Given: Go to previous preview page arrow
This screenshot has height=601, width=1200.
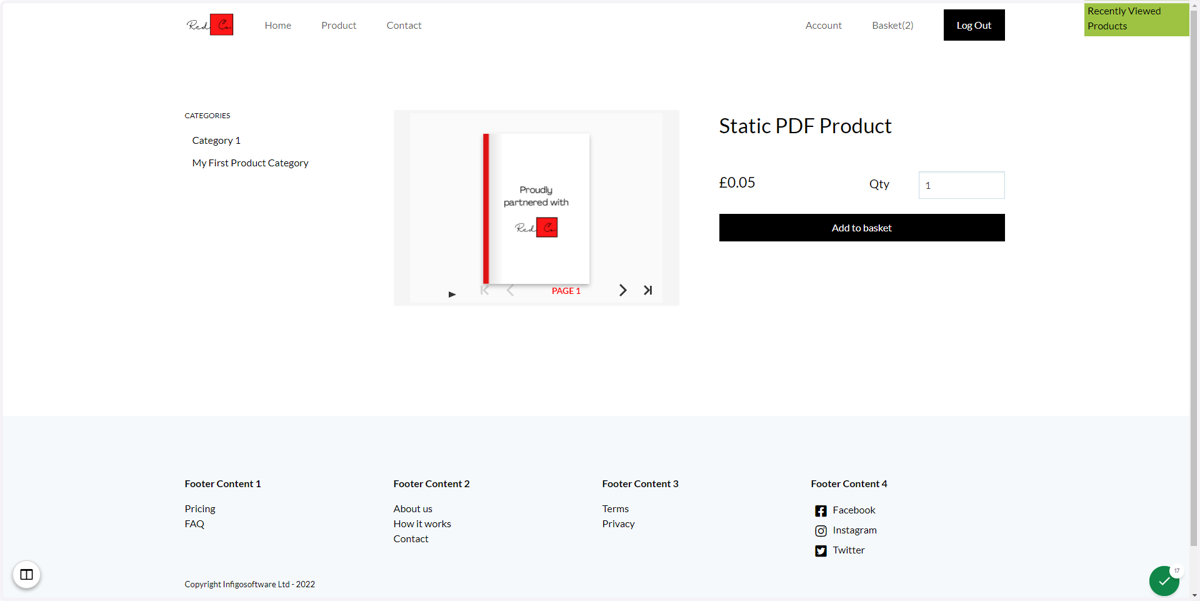Looking at the screenshot, I should coord(510,290).
